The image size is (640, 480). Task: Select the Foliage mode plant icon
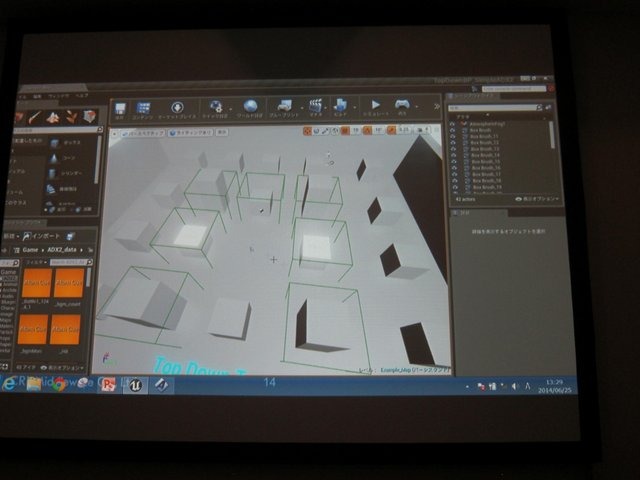pyautogui.click(x=72, y=118)
